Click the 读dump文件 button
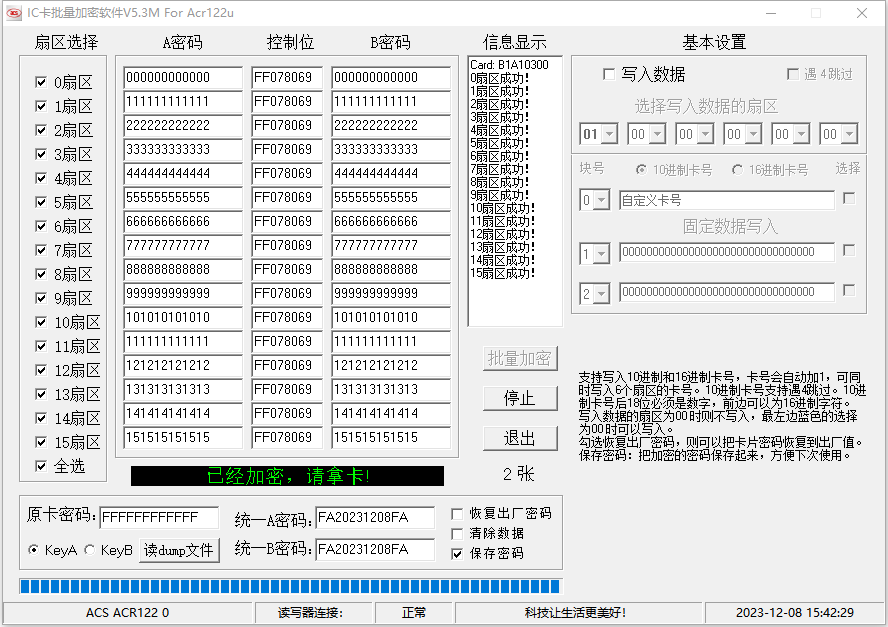 179,550
